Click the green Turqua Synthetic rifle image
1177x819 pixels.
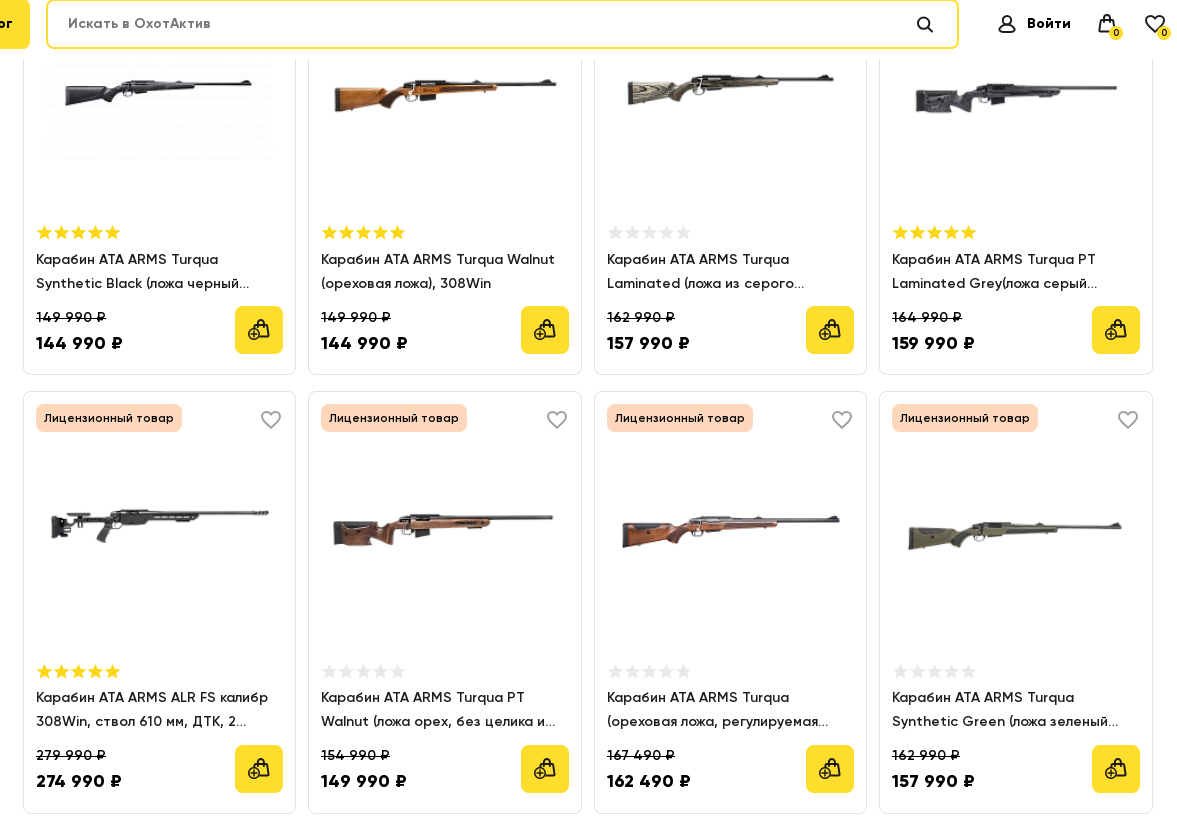point(1015,532)
